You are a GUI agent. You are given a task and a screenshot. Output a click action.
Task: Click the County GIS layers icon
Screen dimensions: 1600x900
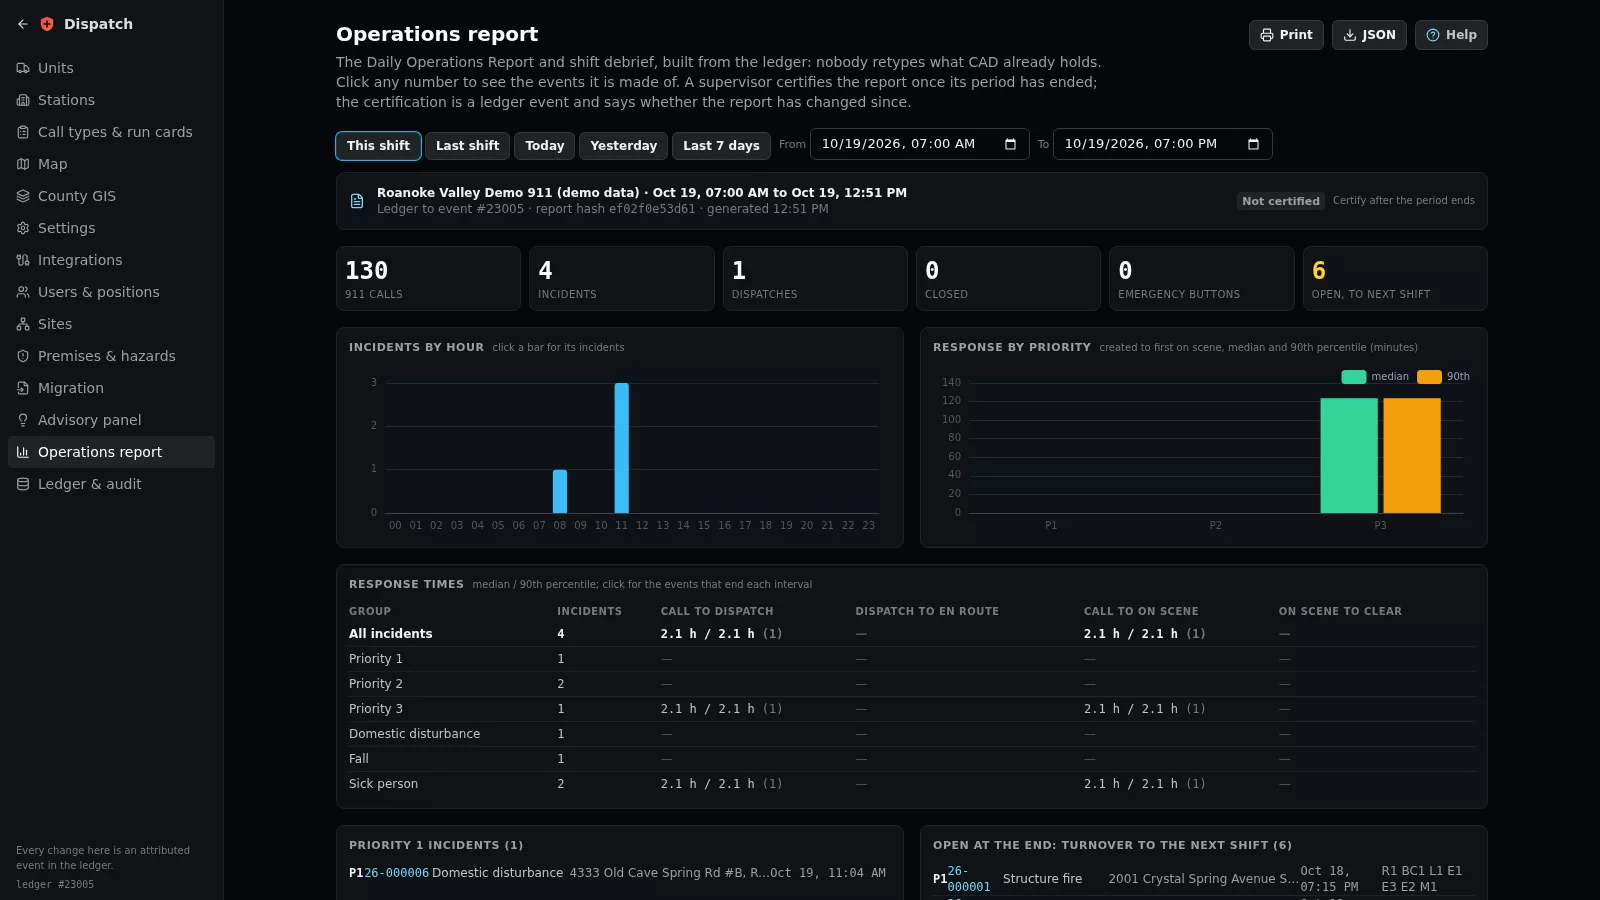point(23,196)
